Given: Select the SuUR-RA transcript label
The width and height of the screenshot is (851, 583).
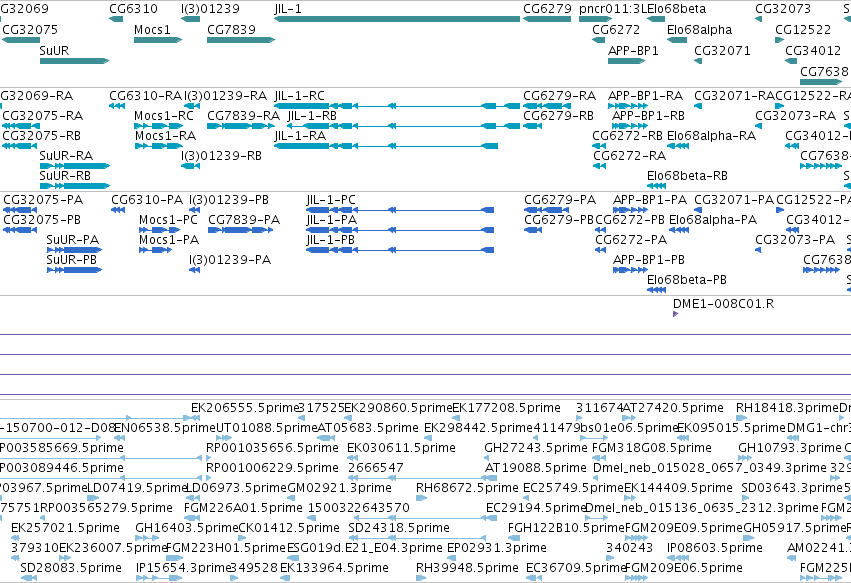Looking at the screenshot, I should pos(66,156).
